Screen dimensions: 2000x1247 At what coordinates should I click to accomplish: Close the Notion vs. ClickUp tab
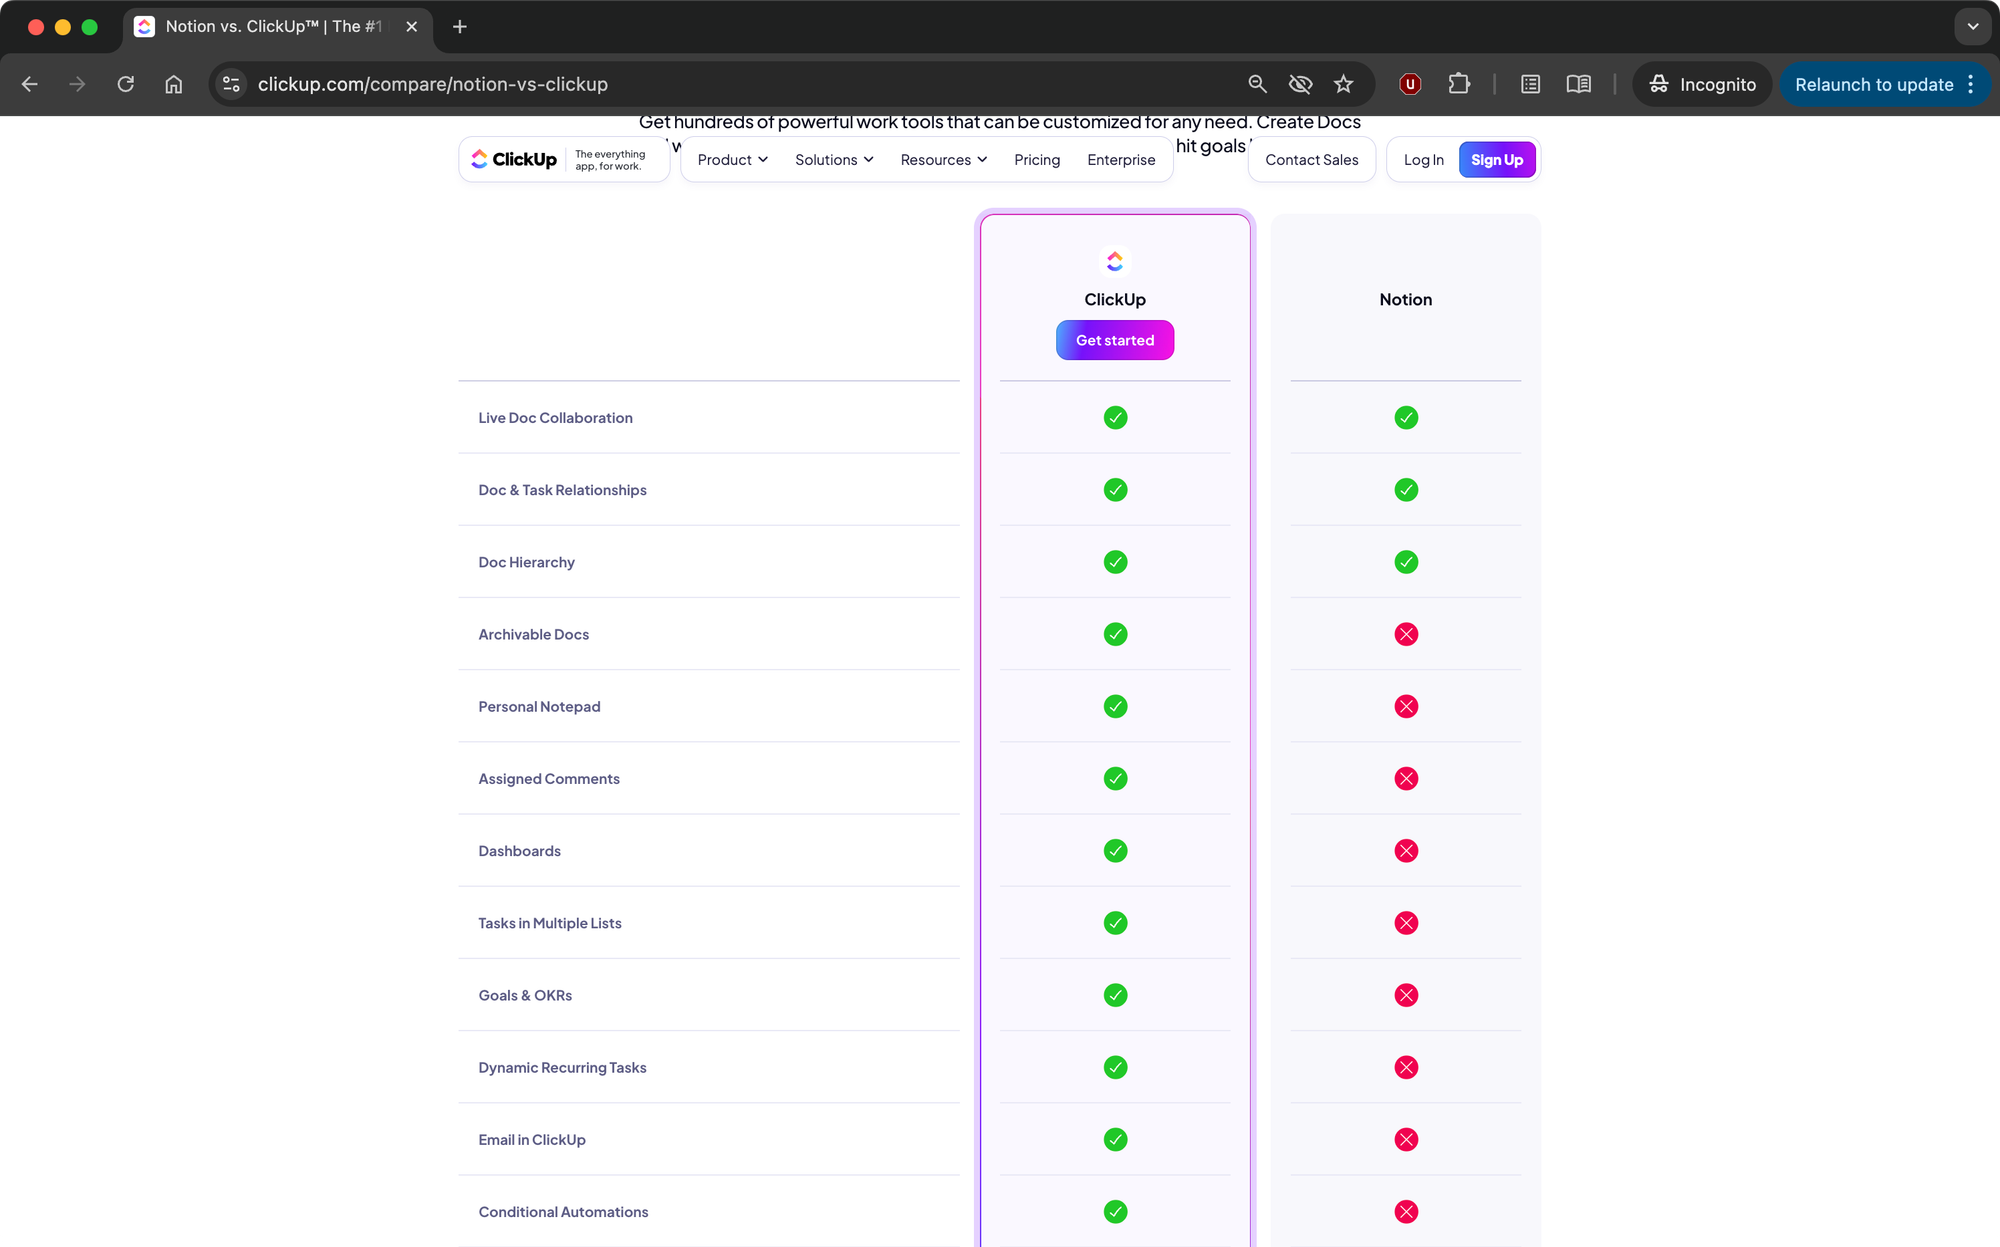[412, 27]
